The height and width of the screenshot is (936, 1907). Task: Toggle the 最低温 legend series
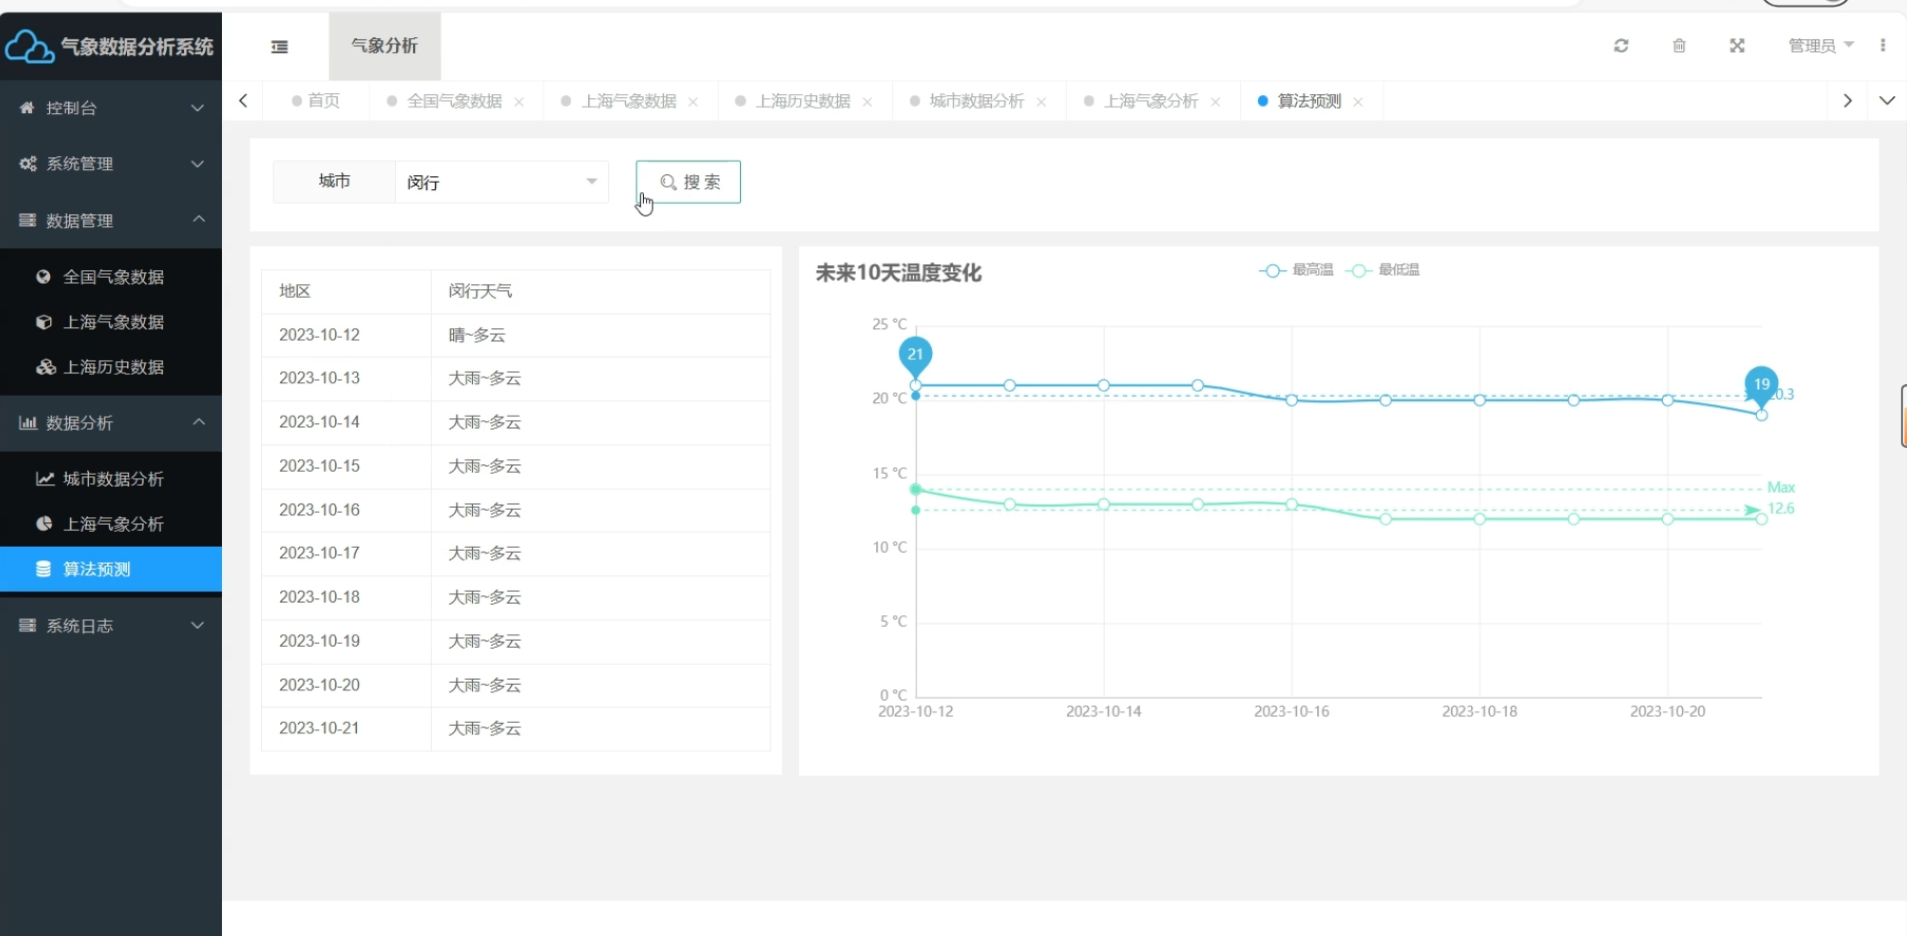point(1383,270)
